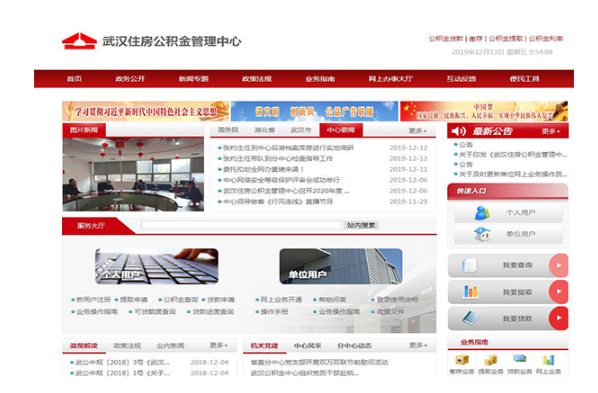Image resolution: width=598 pixels, height=393 pixels.
Task: Open 网上办事大厅 in the navigation bar
Action: (x=391, y=79)
